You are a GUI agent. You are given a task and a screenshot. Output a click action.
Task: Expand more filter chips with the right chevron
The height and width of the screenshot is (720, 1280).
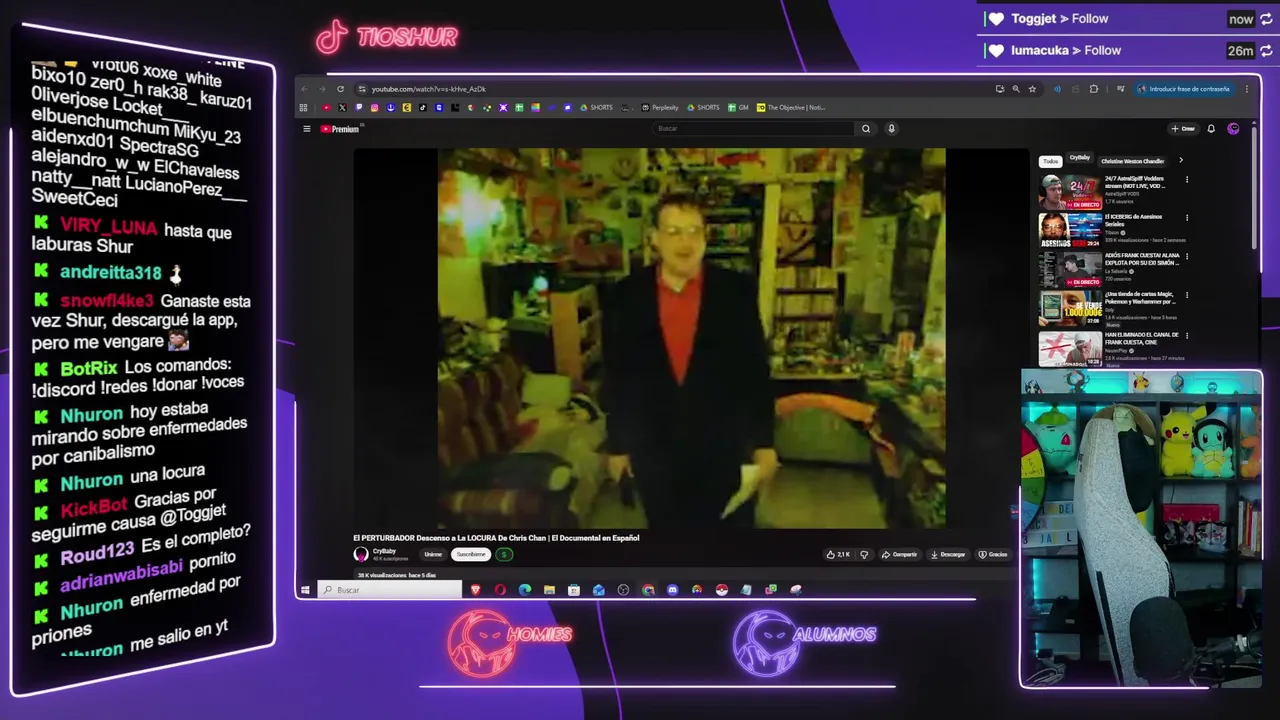[x=1180, y=160]
